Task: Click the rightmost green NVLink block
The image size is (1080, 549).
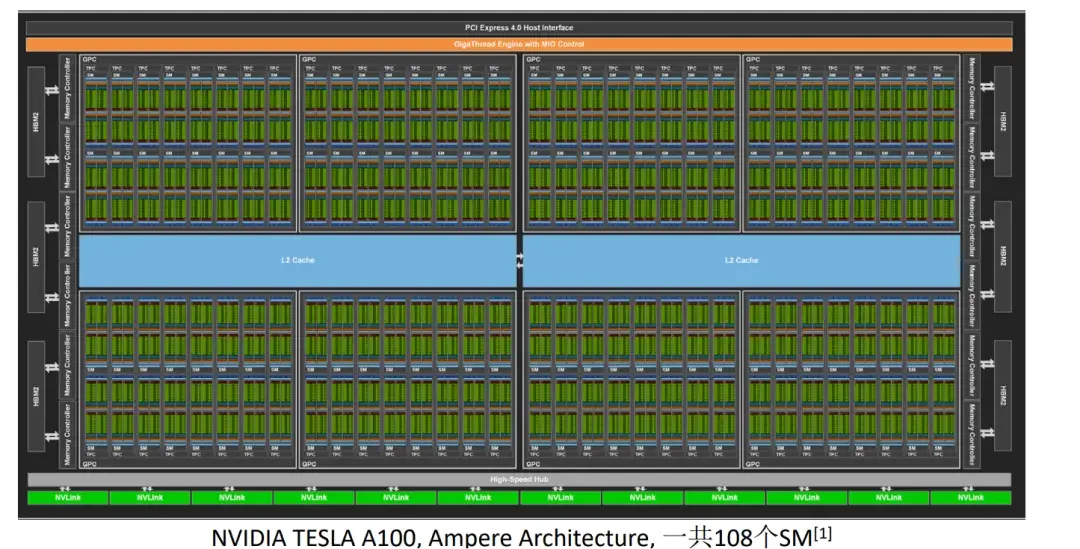Action: click(x=970, y=497)
